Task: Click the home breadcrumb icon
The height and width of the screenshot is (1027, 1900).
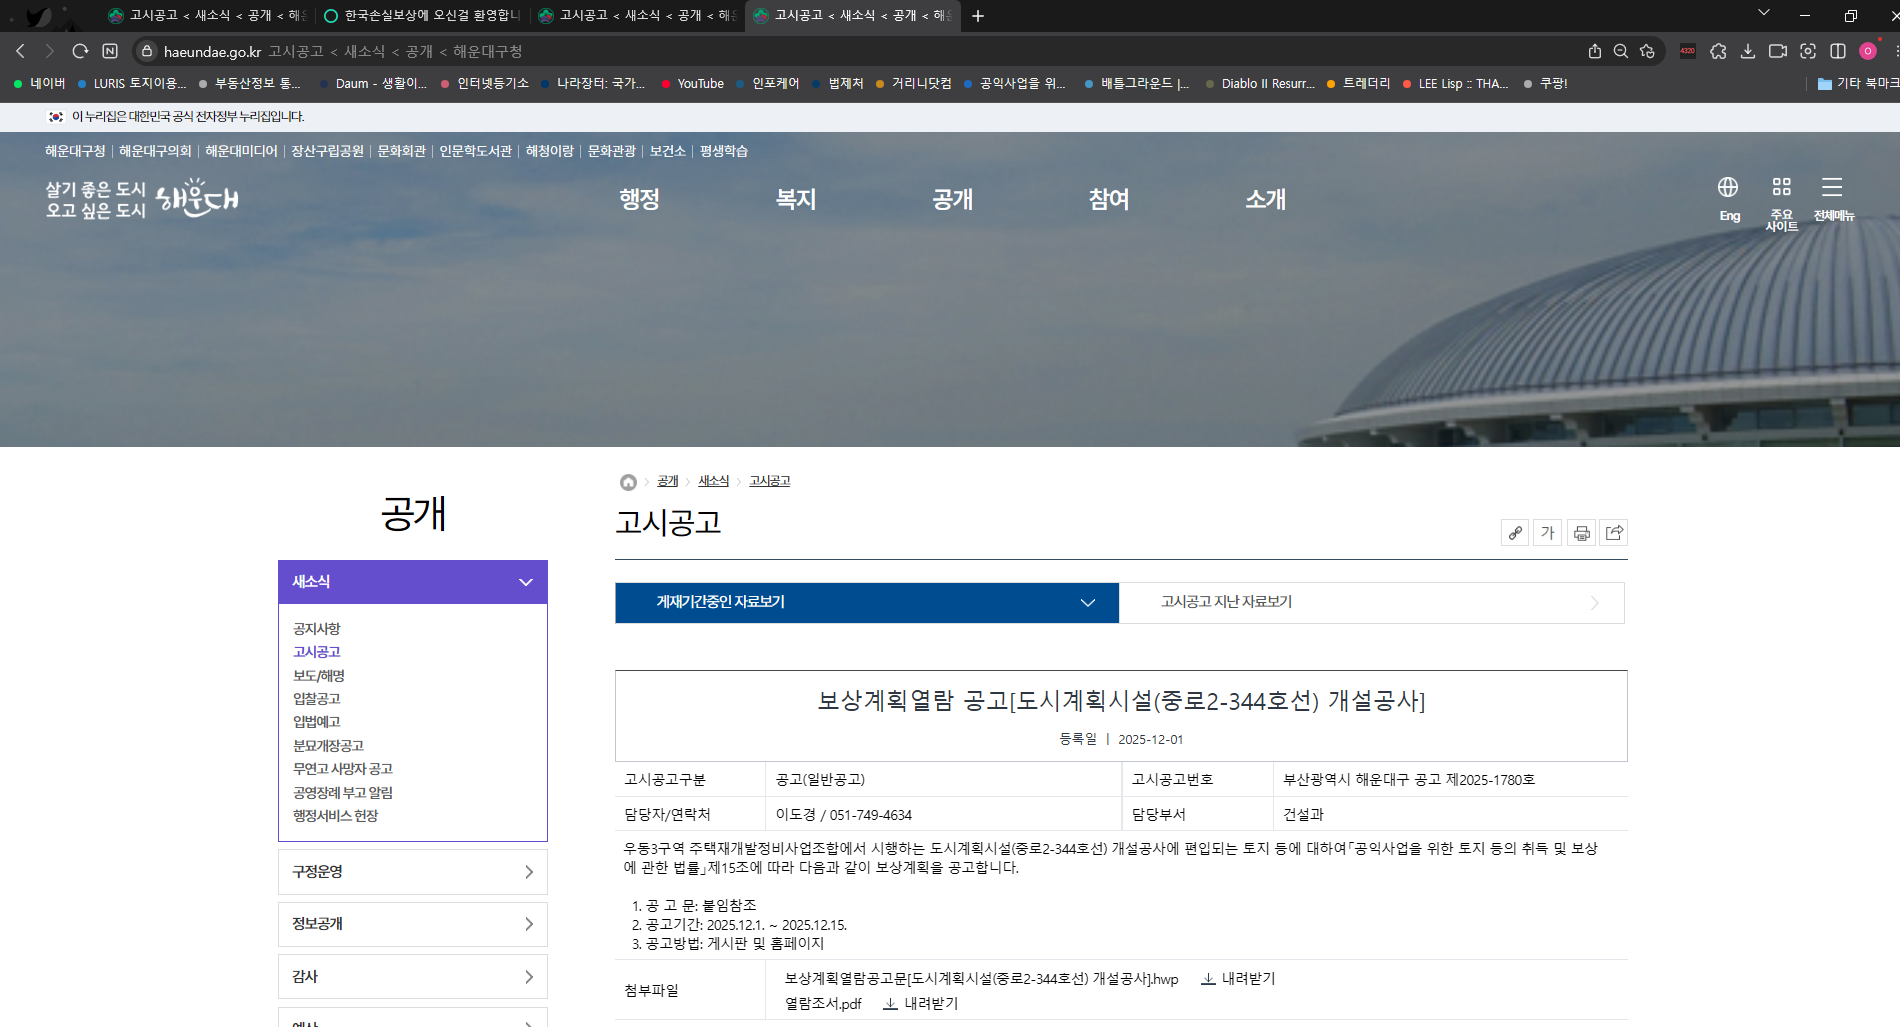Action: coord(628,482)
